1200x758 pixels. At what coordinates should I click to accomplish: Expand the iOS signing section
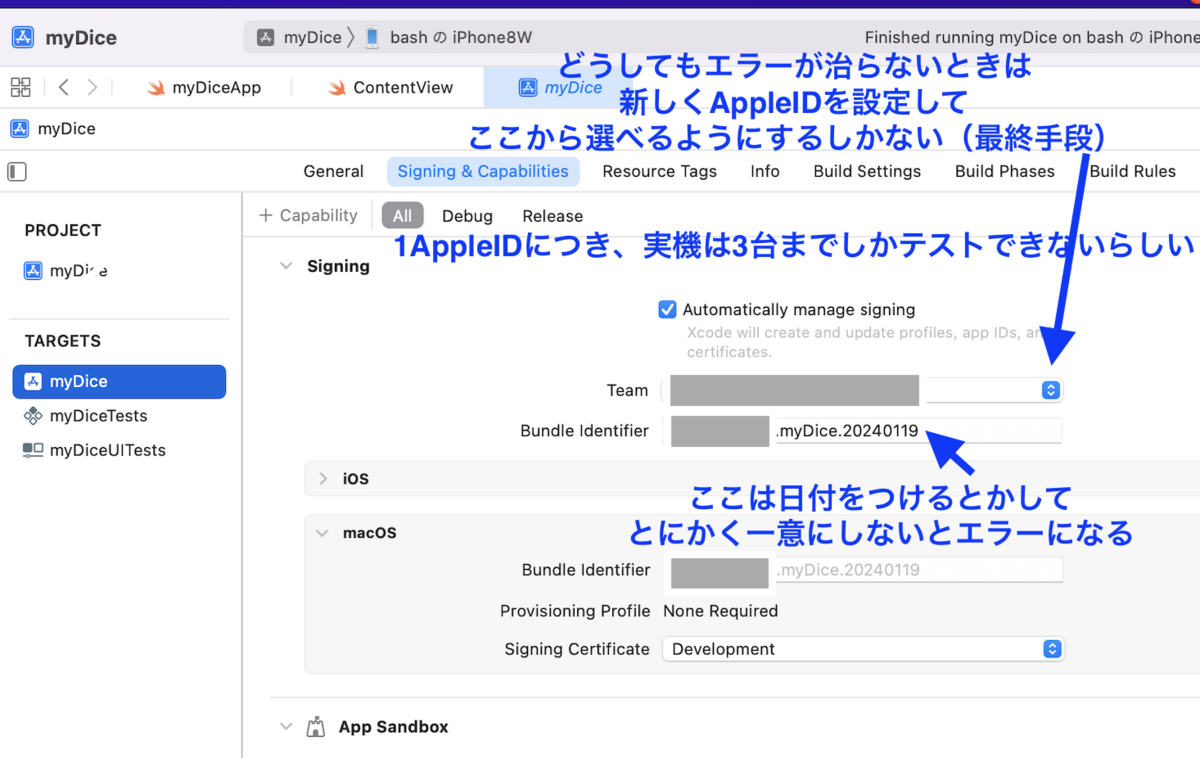pos(323,479)
